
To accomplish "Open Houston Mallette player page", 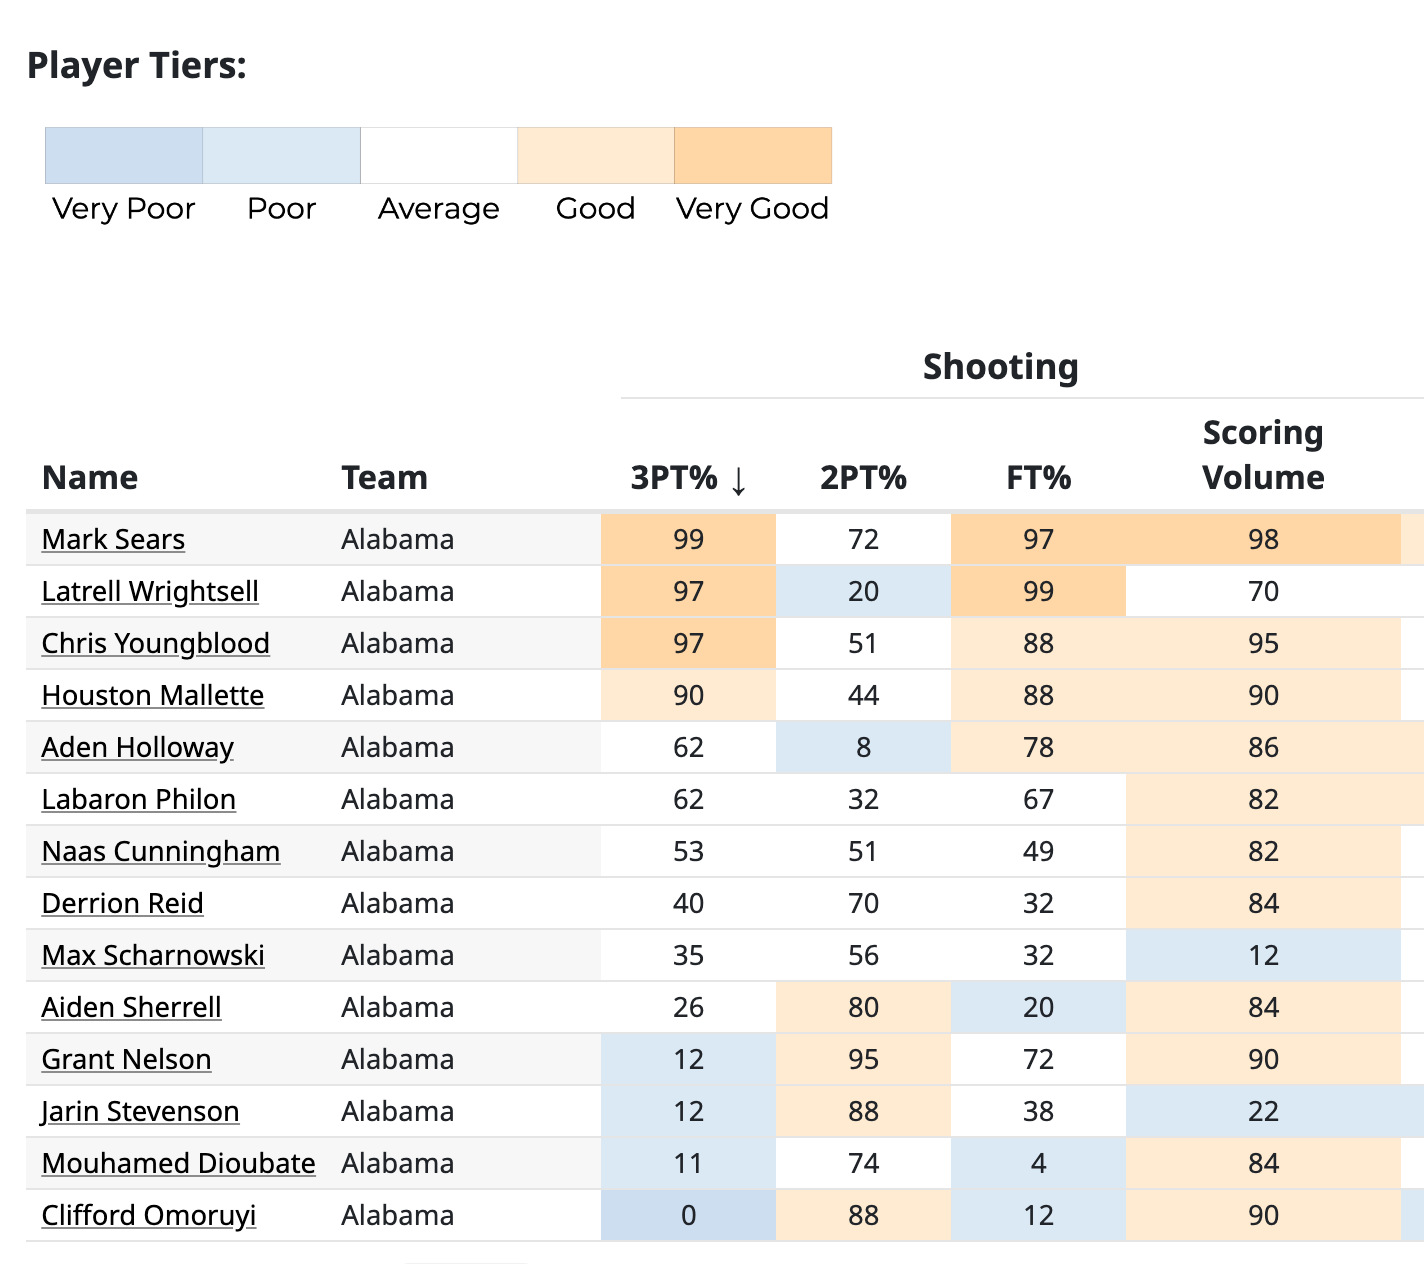I will (x=152, y=695).
